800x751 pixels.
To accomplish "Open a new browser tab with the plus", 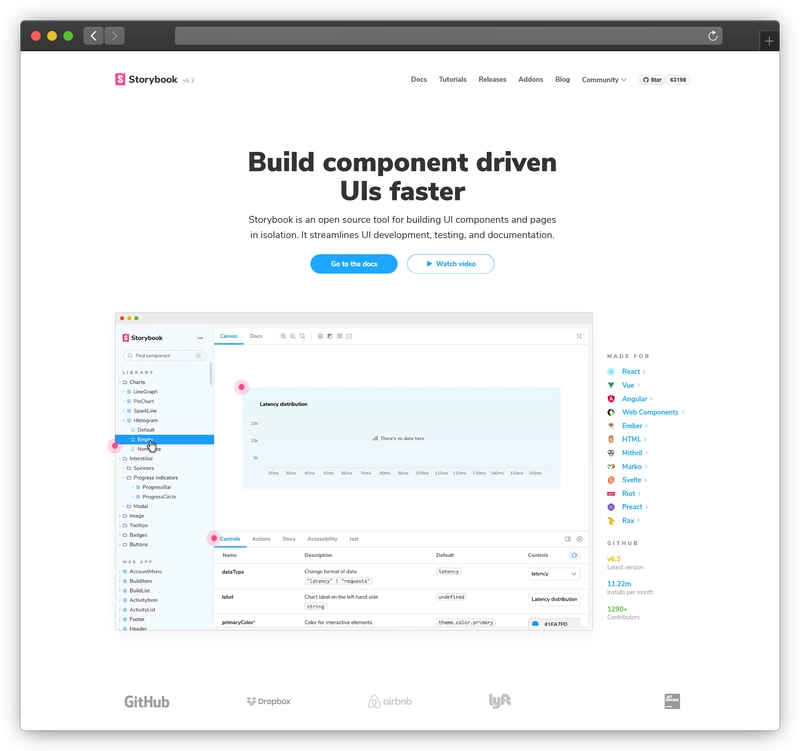I will point(769,41).
